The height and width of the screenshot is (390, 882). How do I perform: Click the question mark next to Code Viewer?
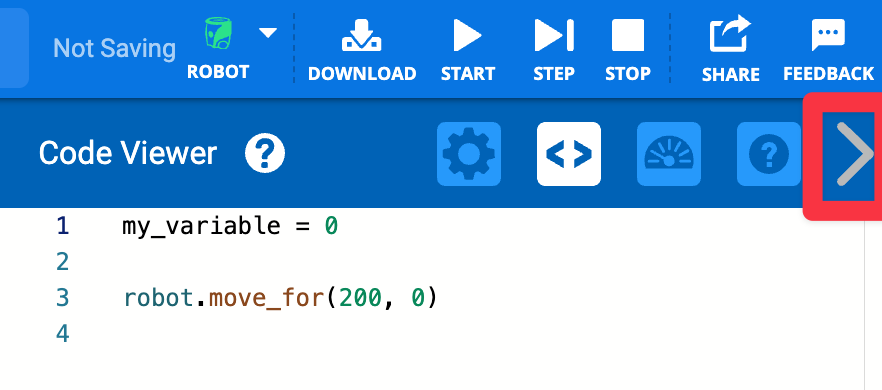[x=265, y=153]
